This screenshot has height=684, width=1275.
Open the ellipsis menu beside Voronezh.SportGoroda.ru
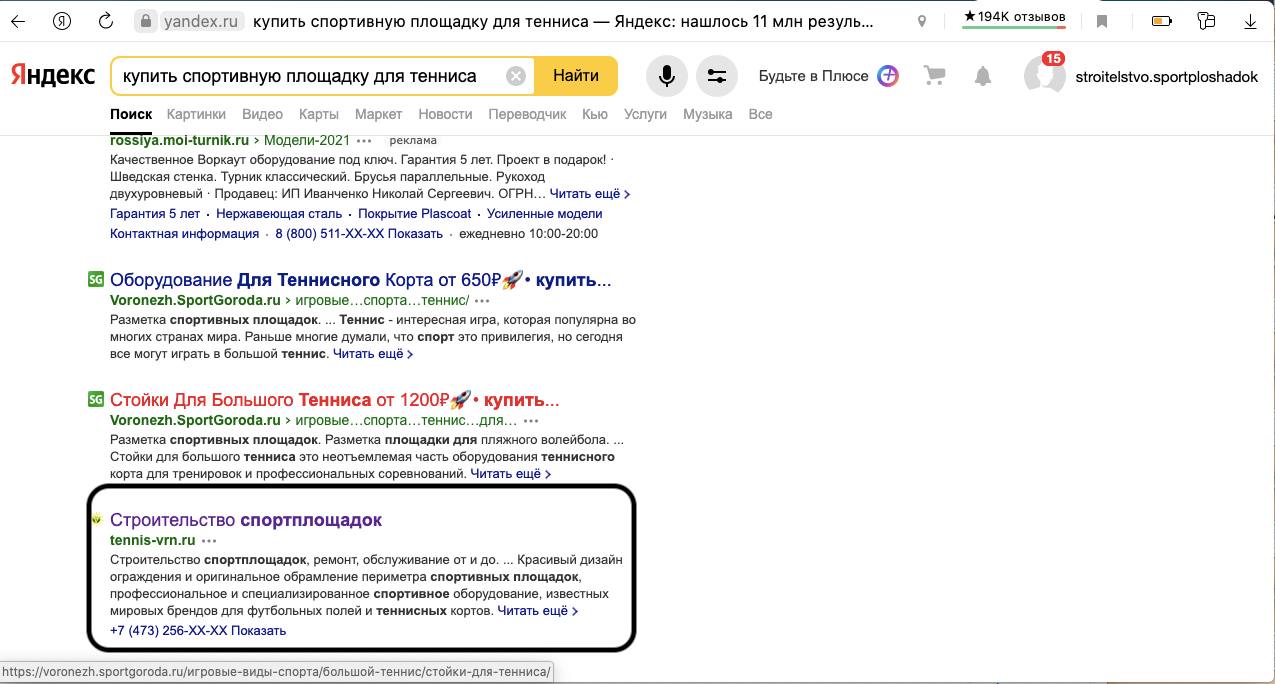click(483, 299)
